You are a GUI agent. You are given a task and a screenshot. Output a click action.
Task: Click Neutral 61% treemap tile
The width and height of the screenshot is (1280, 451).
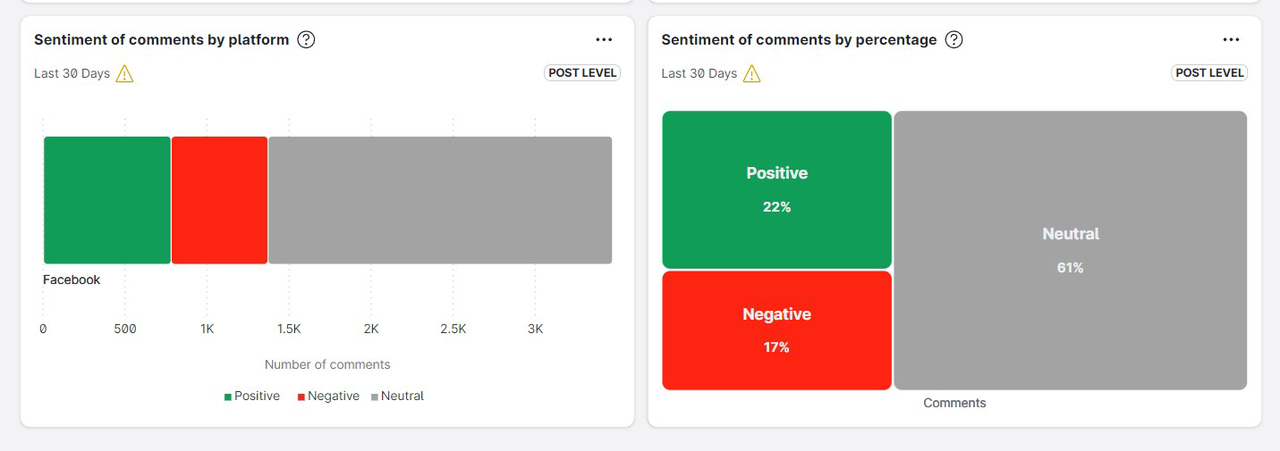click(1070, 250)
